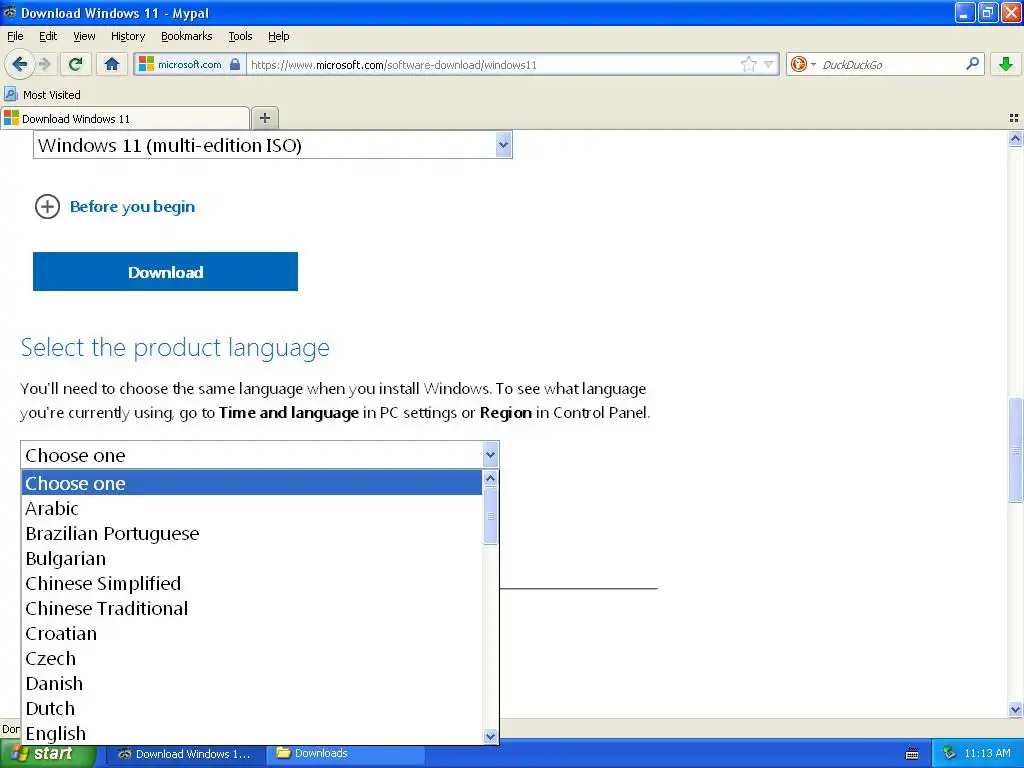The height and width of the screenshot is (768, 1024).
Task: Click the DuckDuckGo search input field
Action: [889, 64]
